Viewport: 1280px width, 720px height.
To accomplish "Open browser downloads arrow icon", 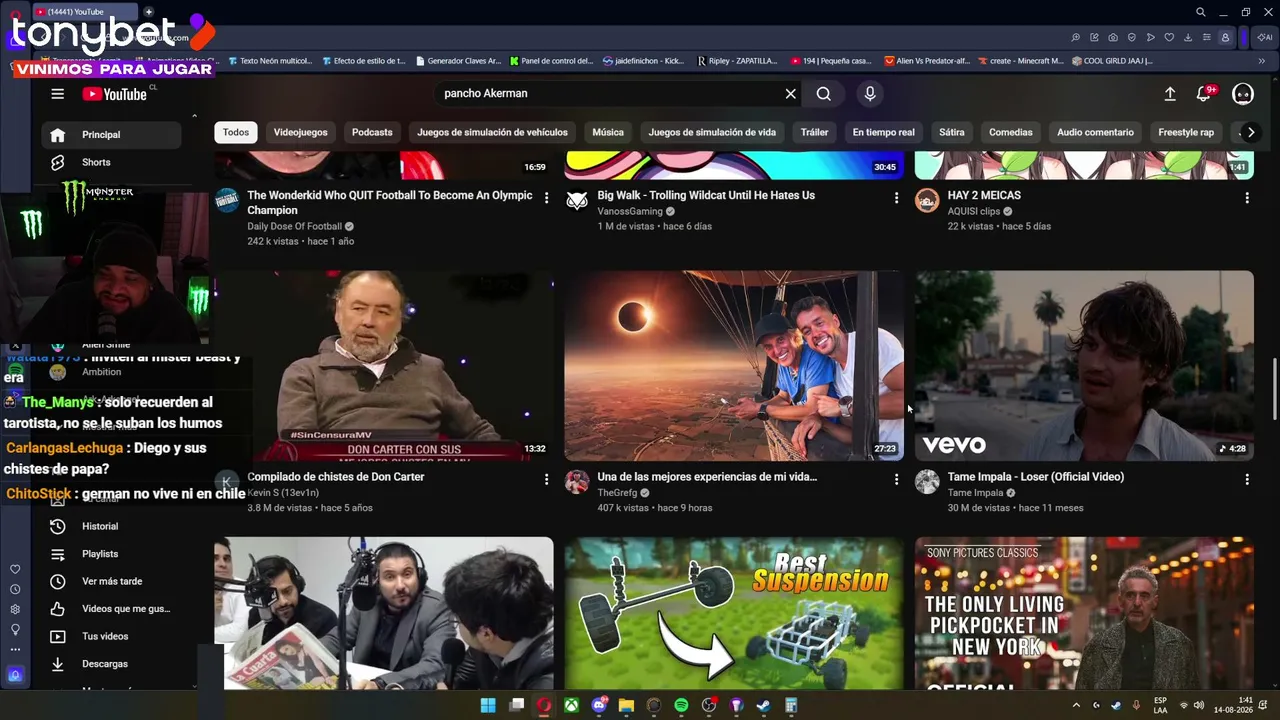I will pos(1188,38).
